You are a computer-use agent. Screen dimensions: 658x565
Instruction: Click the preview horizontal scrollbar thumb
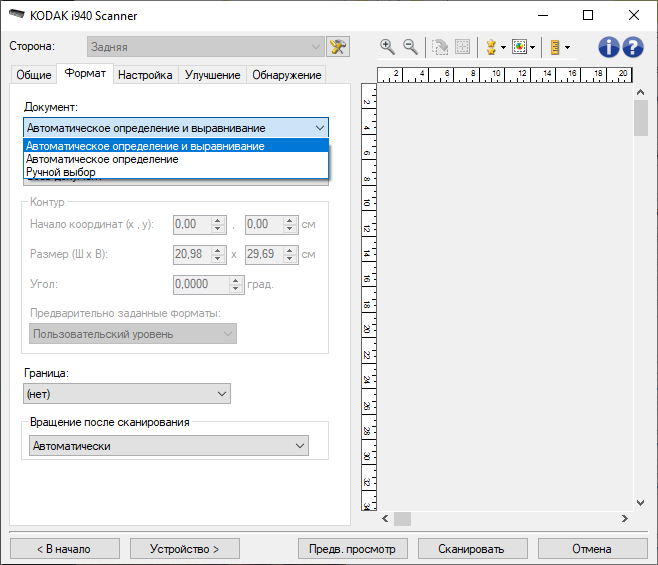tap(402, 519)
